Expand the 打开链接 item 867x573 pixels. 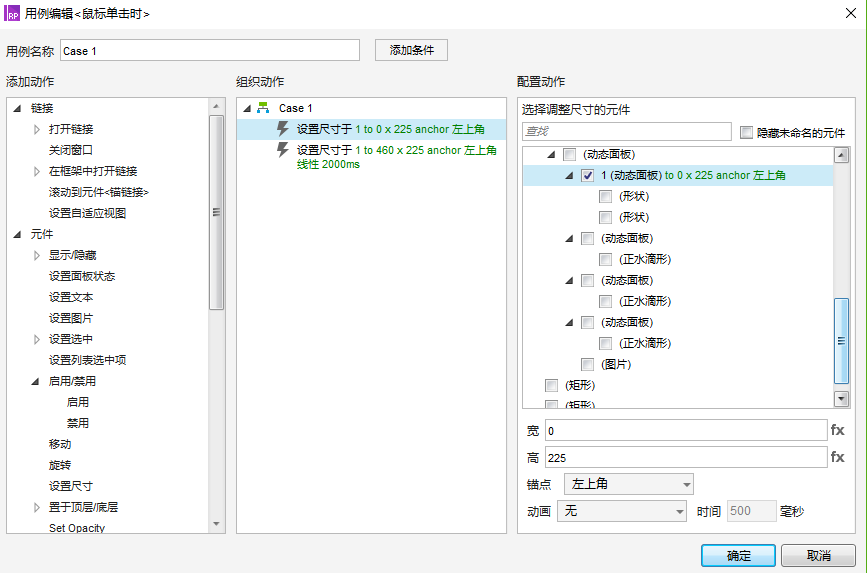36,129
